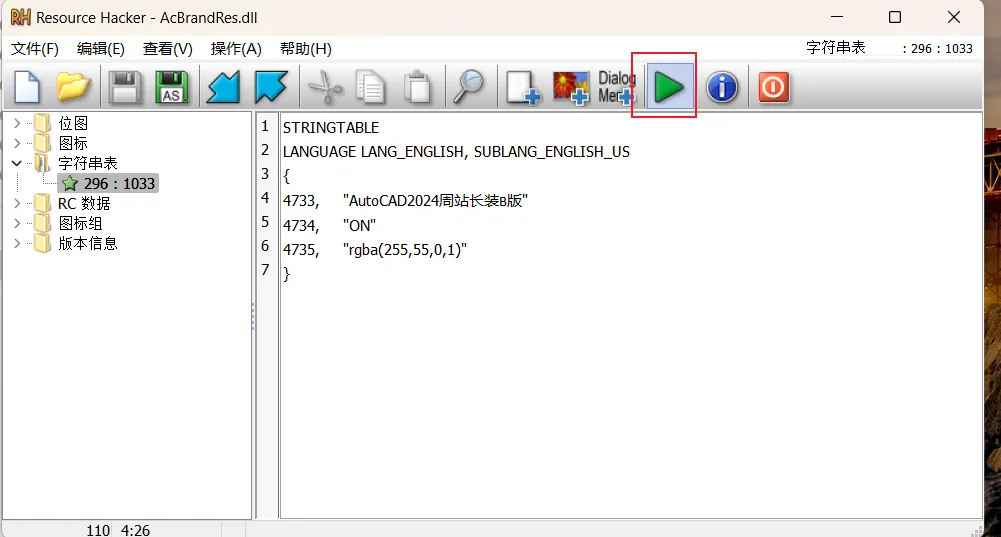Click the pane splitter grip handle

253,316
